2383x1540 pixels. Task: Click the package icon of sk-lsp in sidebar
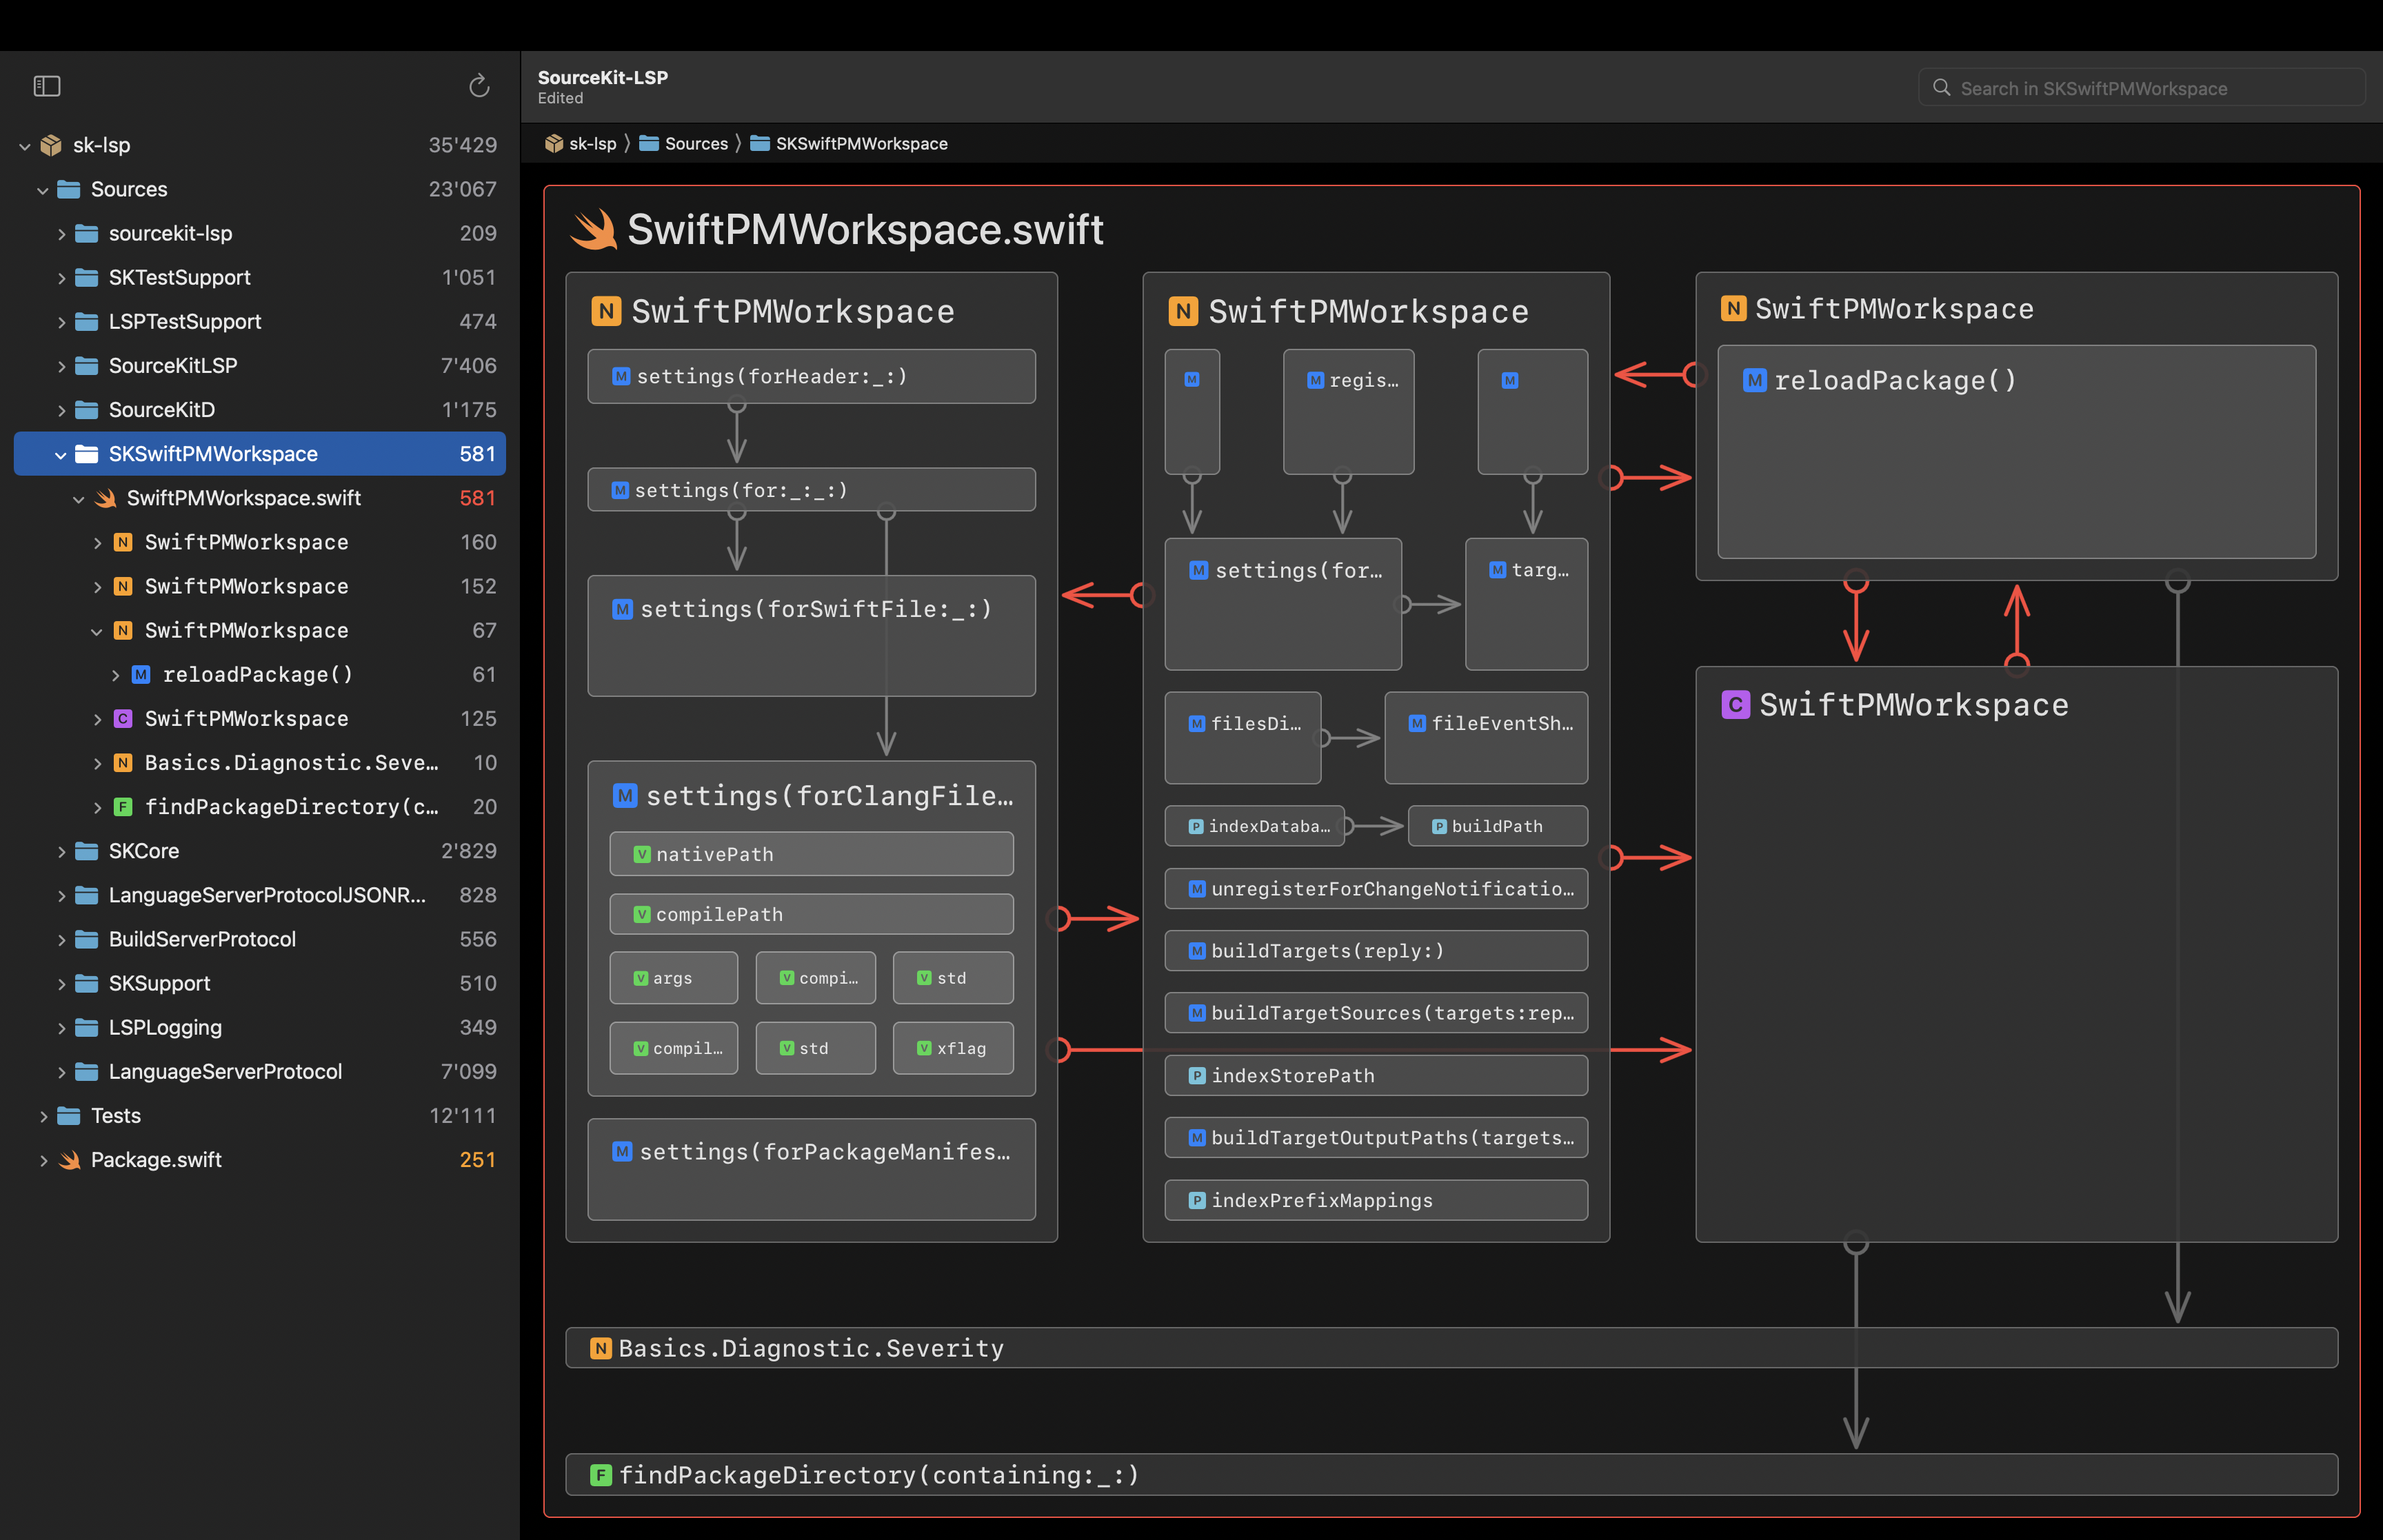tap(51, 146)
